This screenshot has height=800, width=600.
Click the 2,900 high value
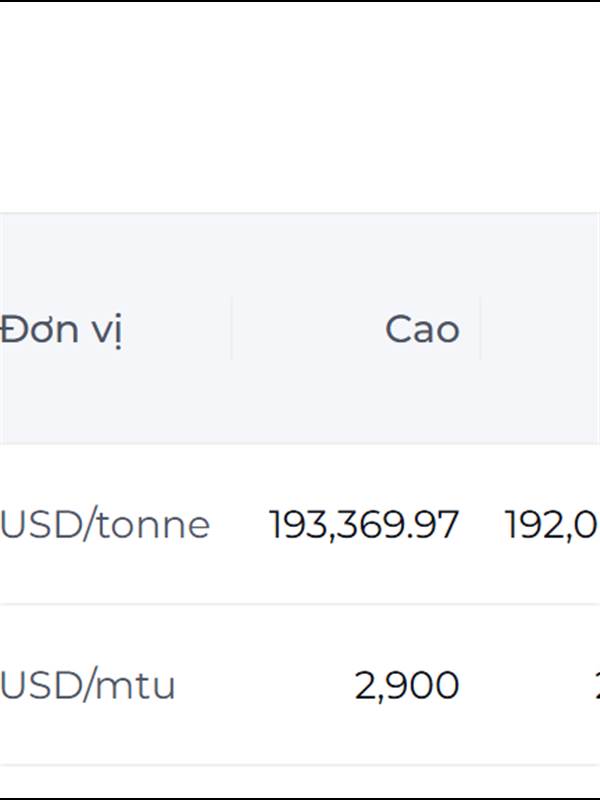point(407,685)
